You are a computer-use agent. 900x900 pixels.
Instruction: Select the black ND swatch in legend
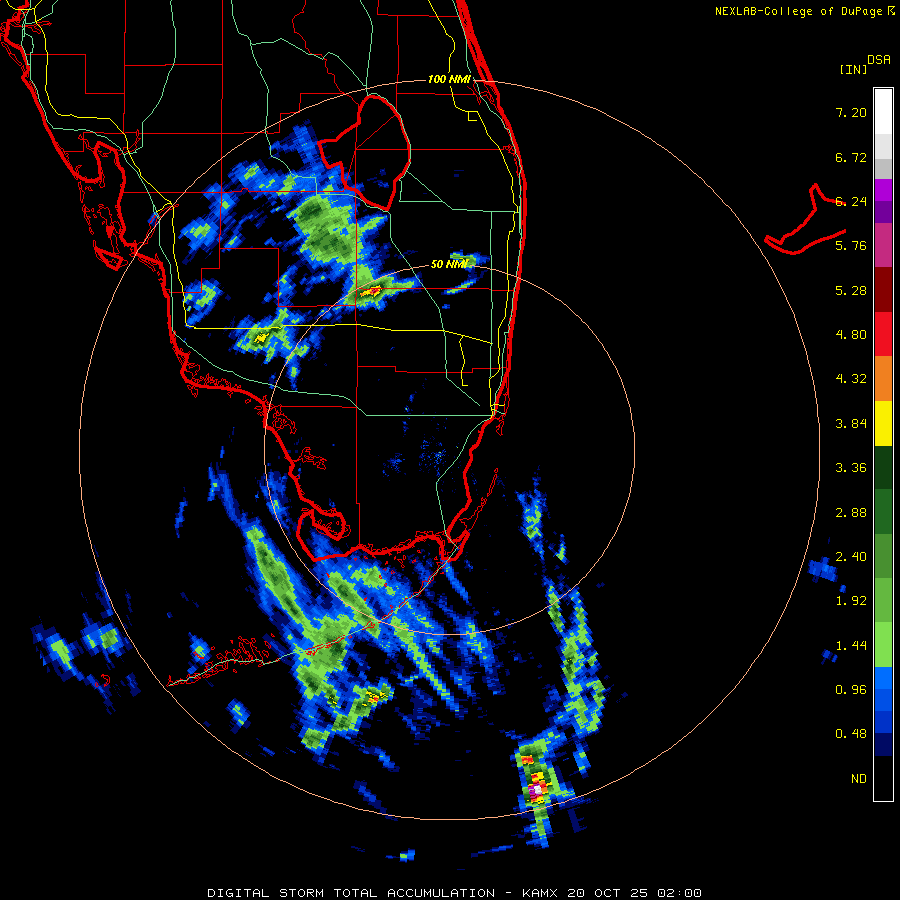(x=883, y=778)
